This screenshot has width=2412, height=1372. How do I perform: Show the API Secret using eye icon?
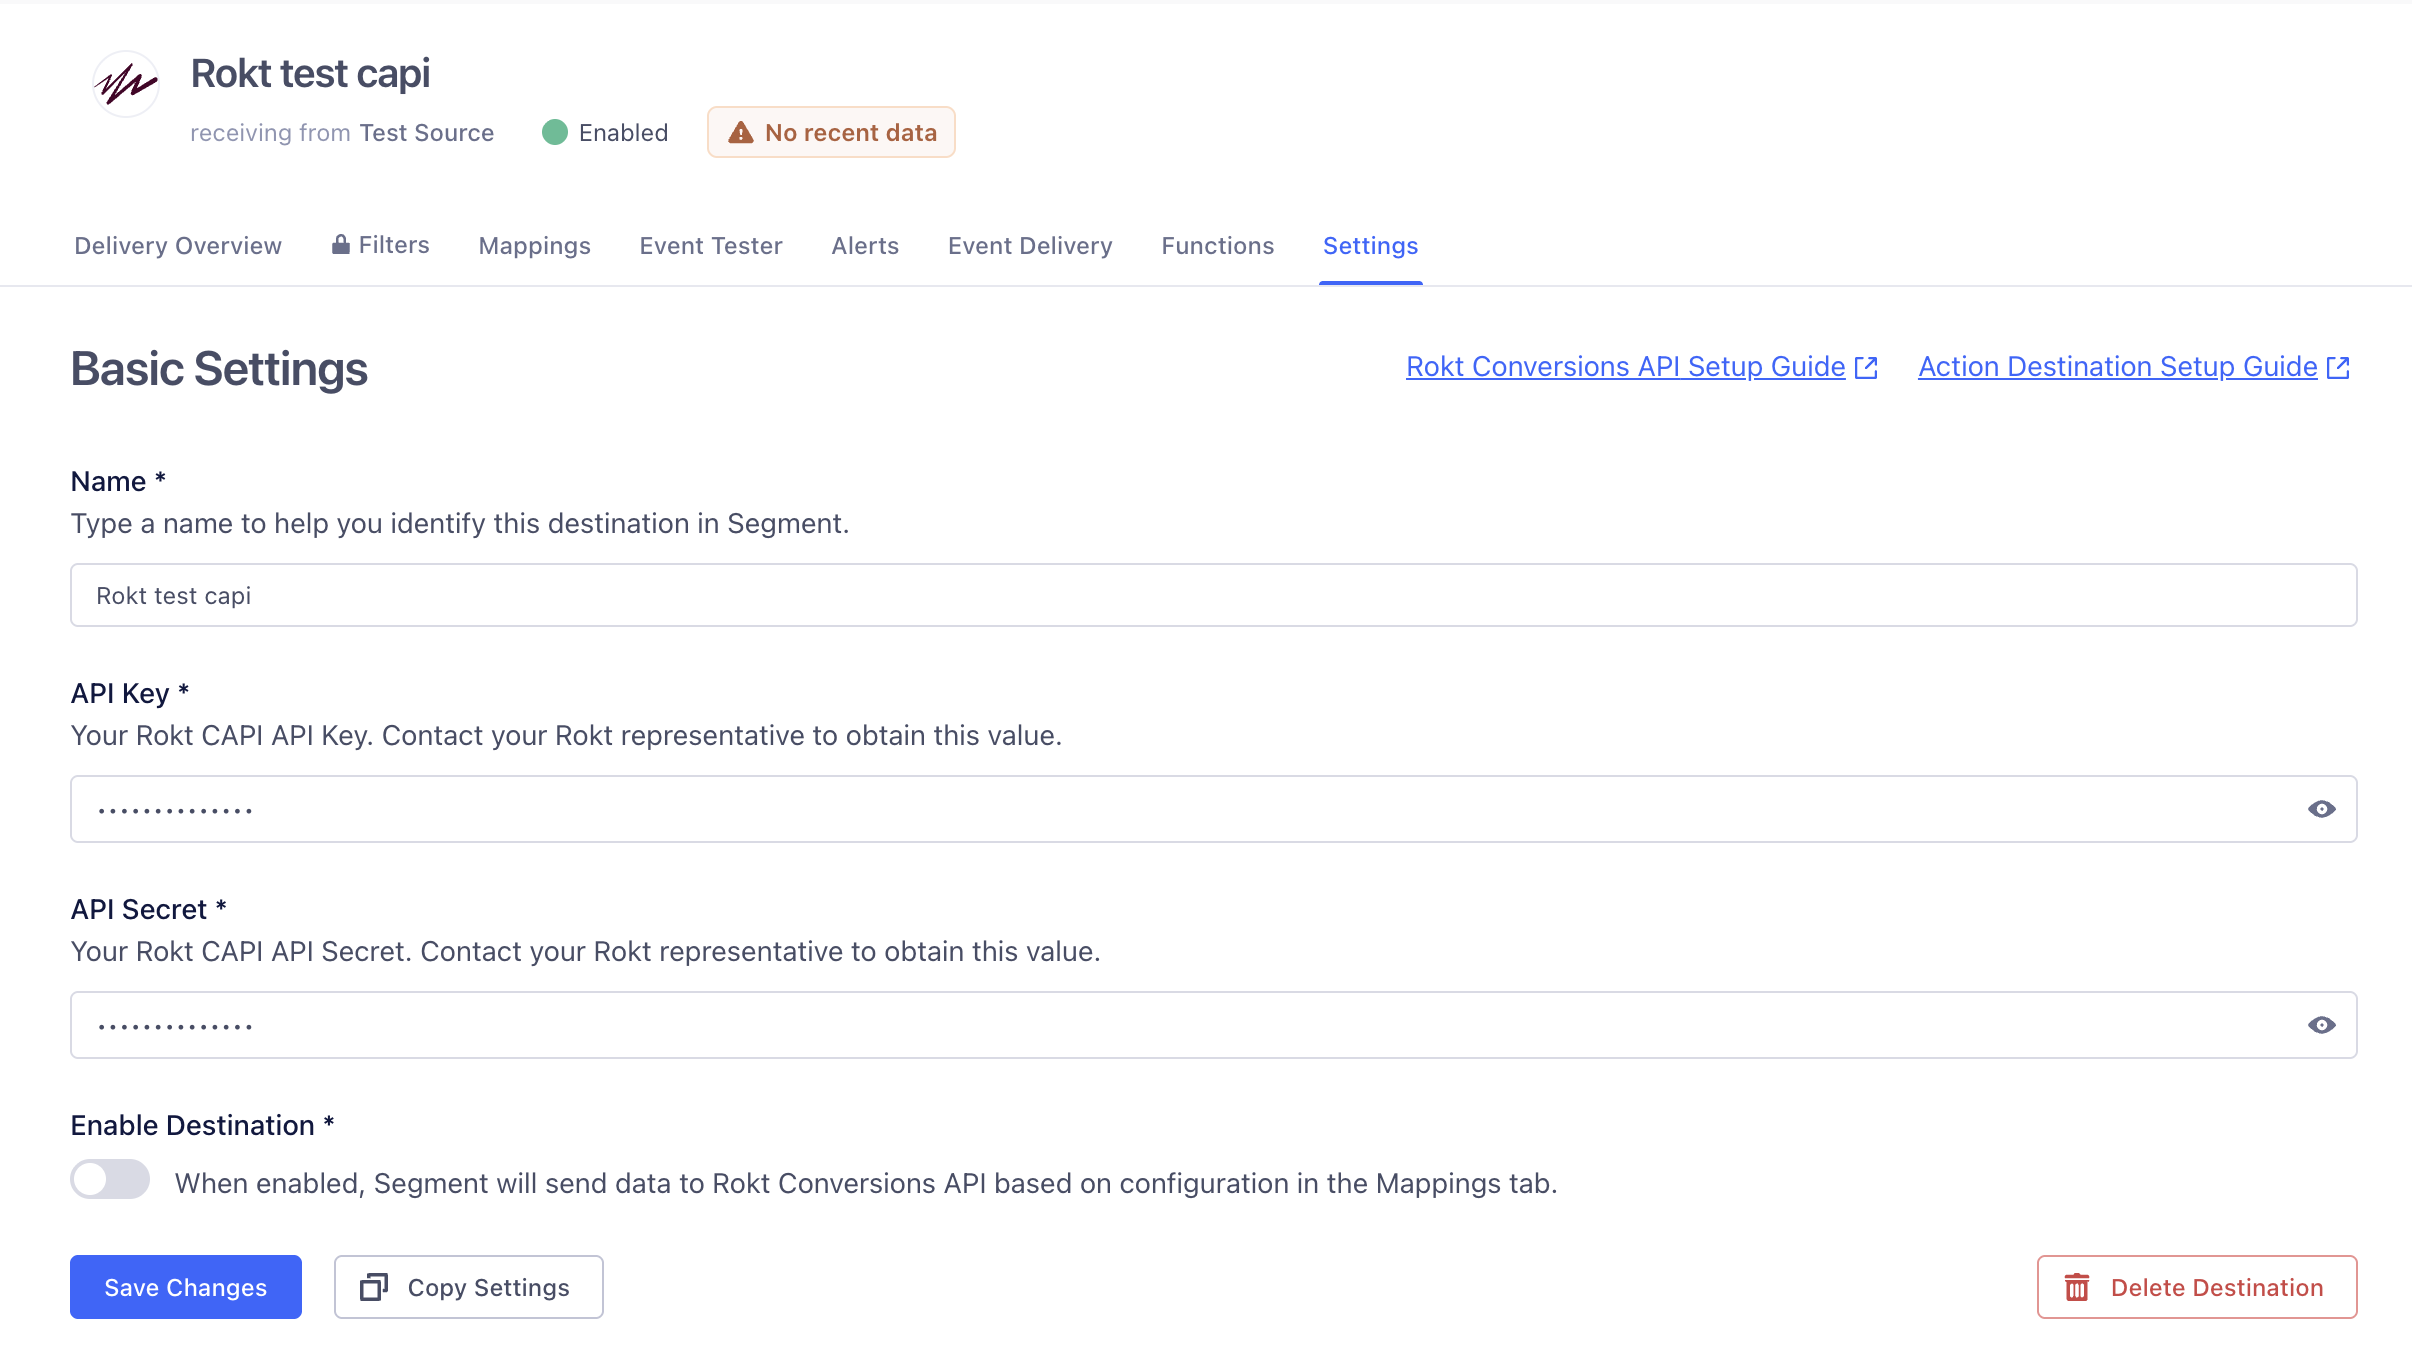pyautogui.click(x=2322, y=1025)
